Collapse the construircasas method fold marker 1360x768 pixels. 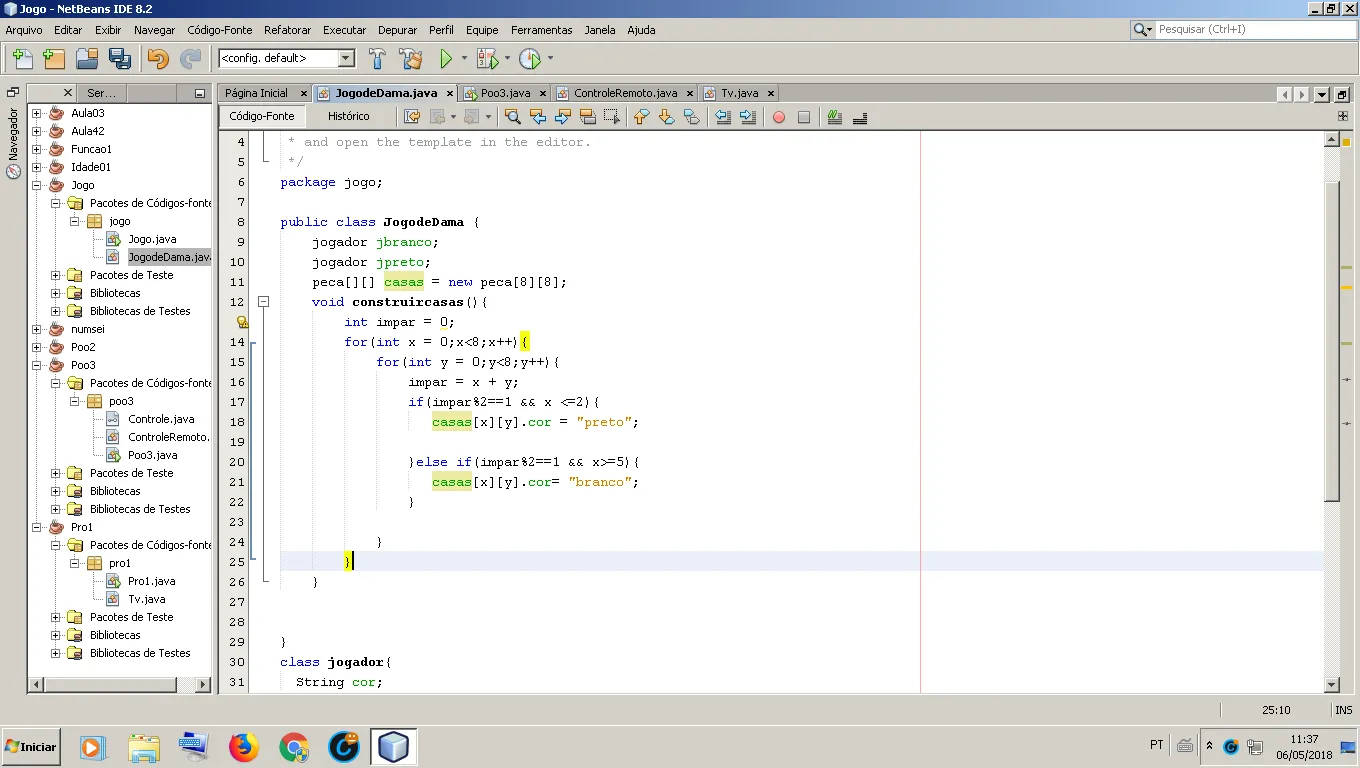[264, 301]
